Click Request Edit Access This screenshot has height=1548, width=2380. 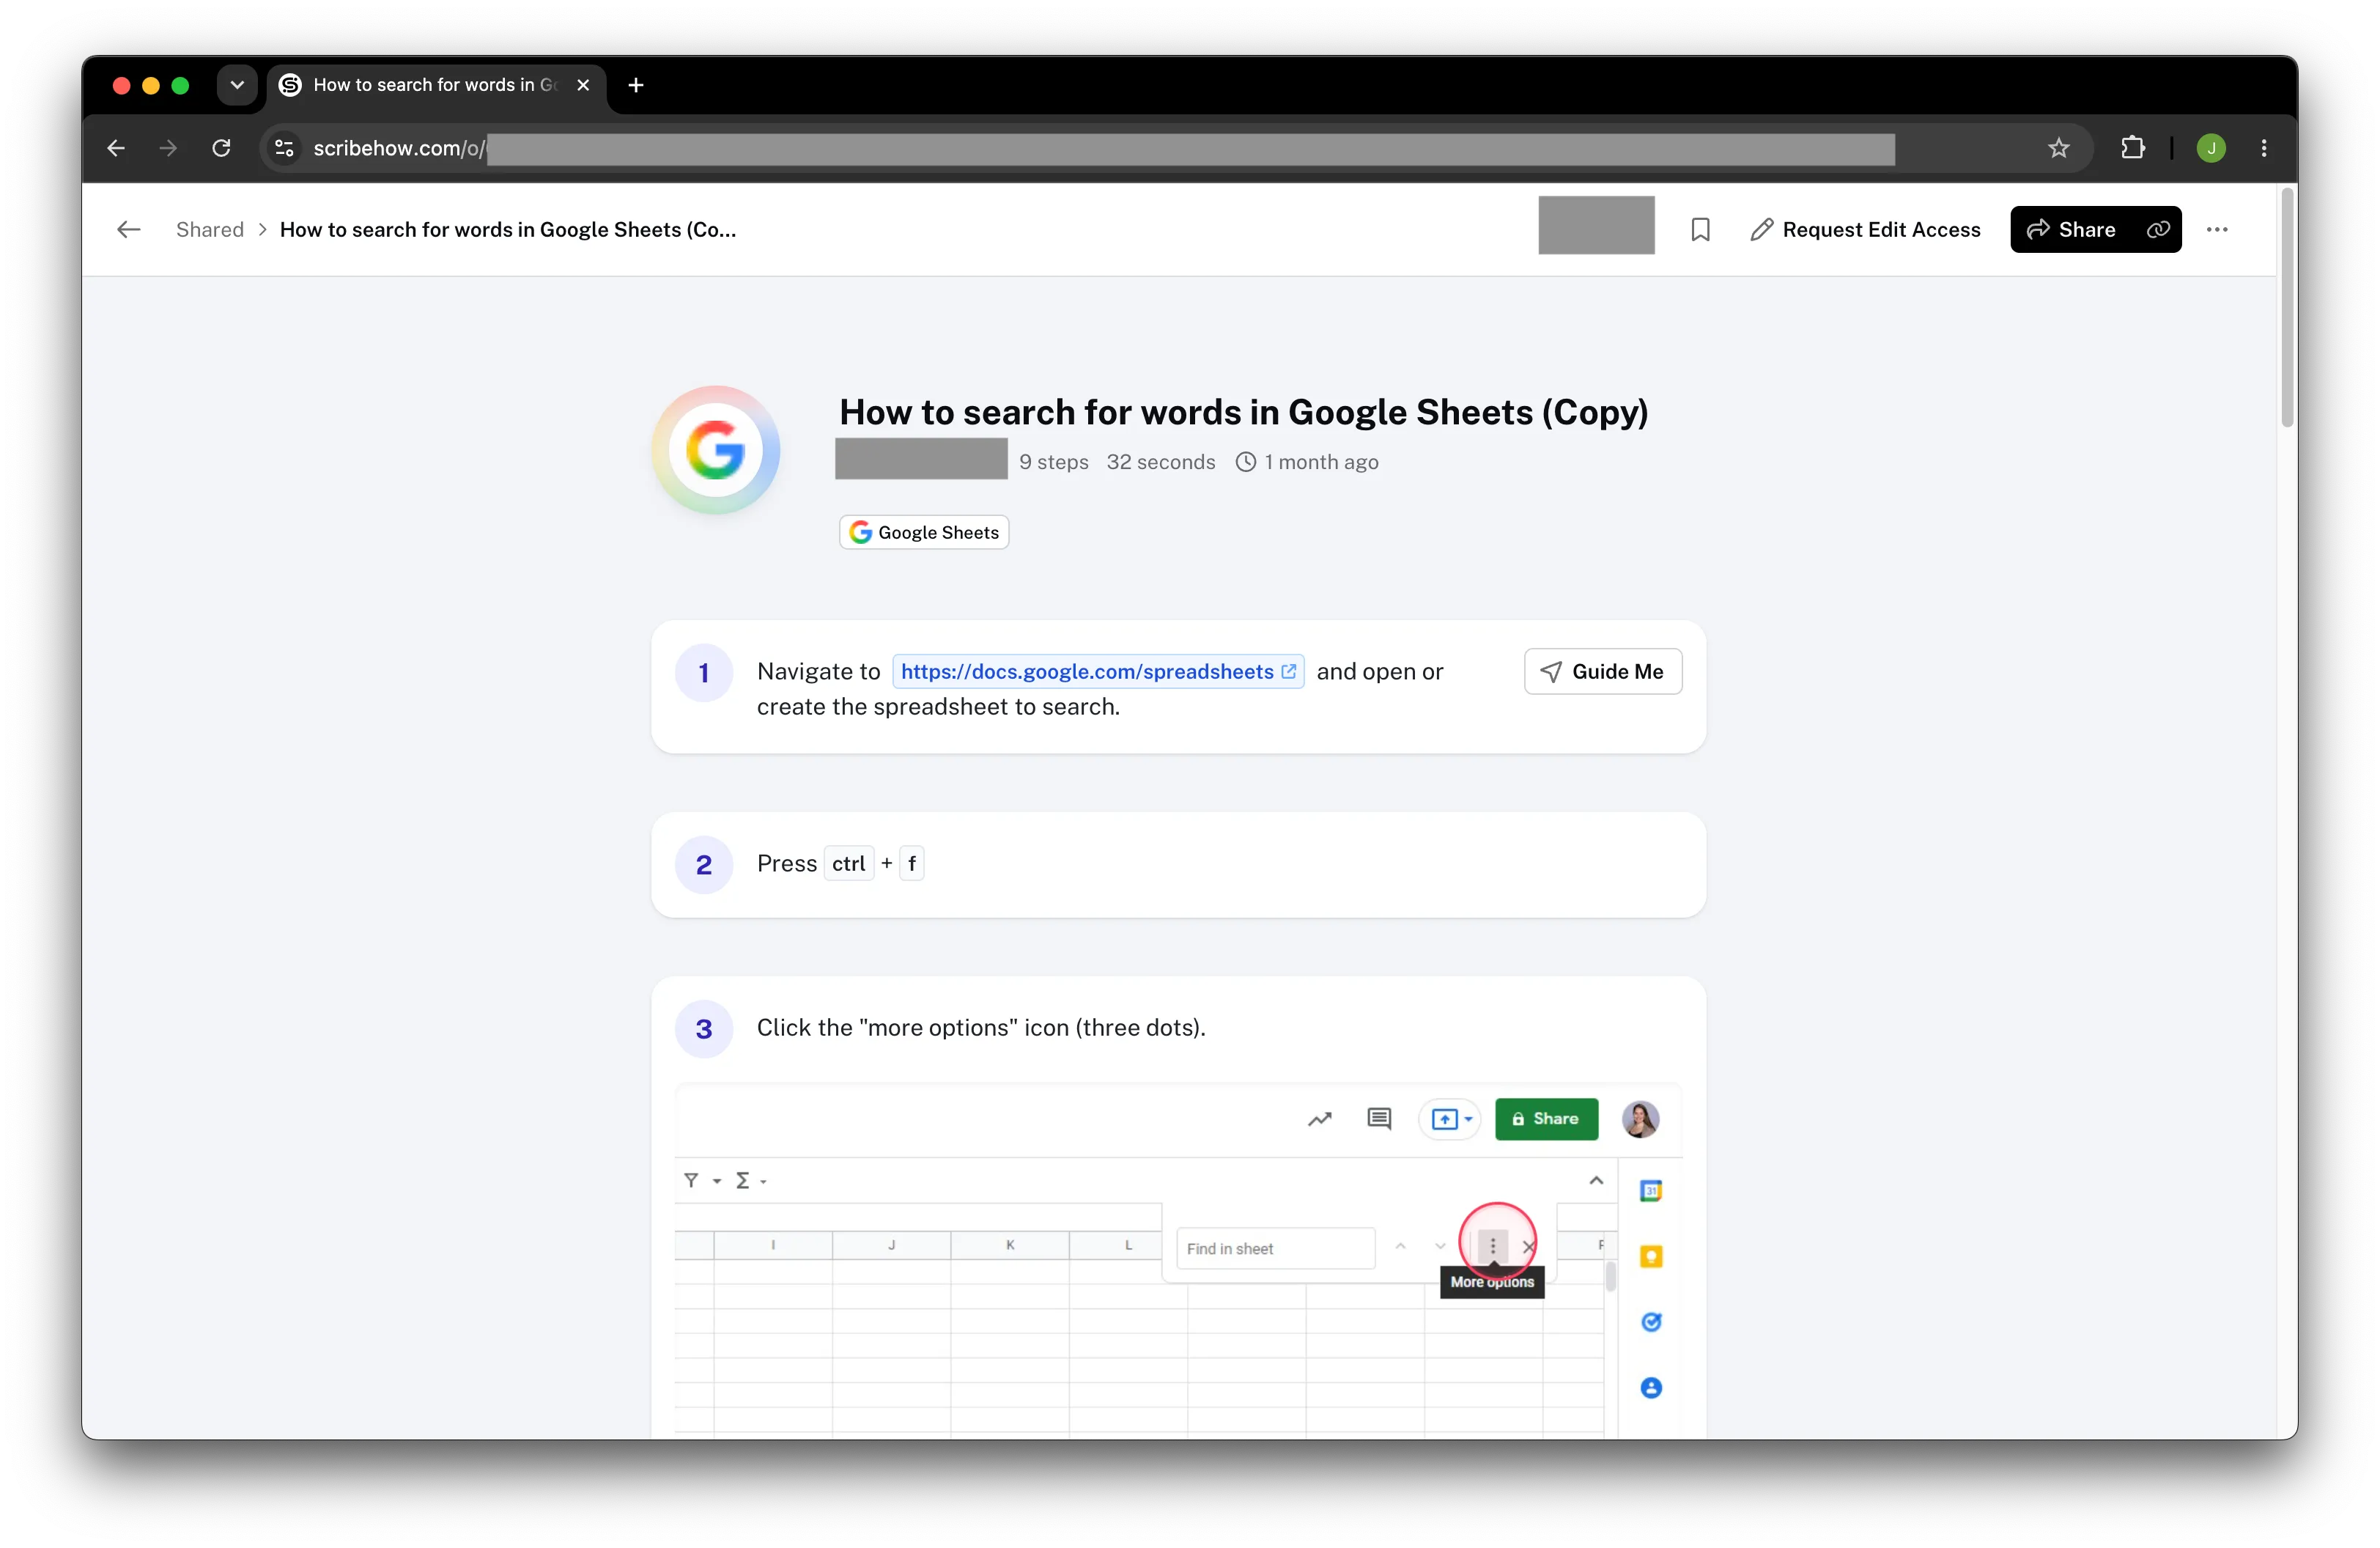pyautogui.click(x=1865, y=230)
